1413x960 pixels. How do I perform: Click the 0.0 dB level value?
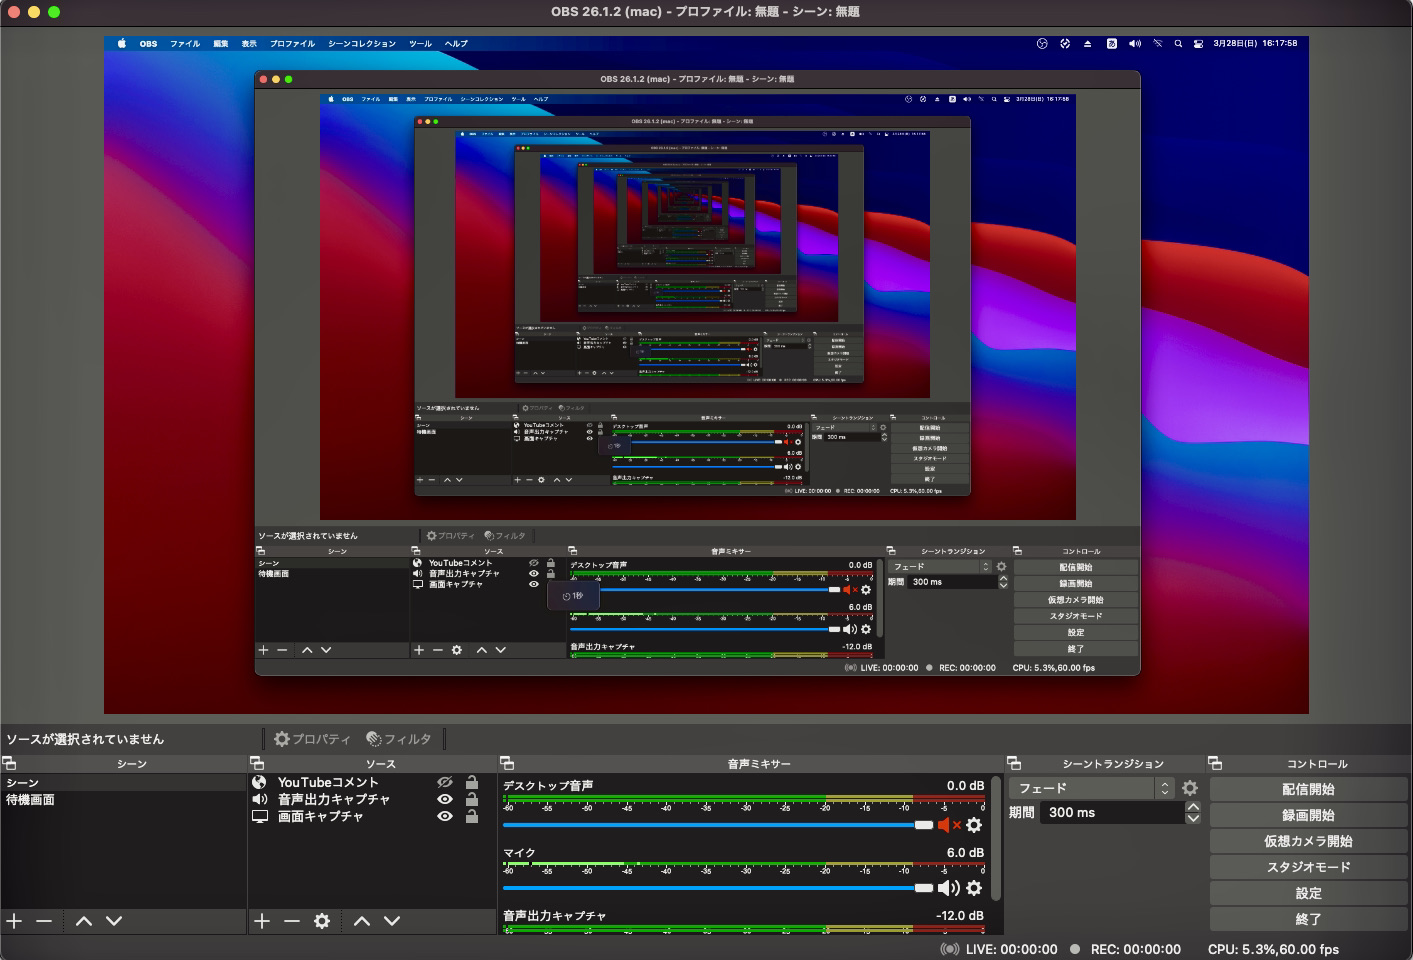pyautogui.click(x=965, y=786)
